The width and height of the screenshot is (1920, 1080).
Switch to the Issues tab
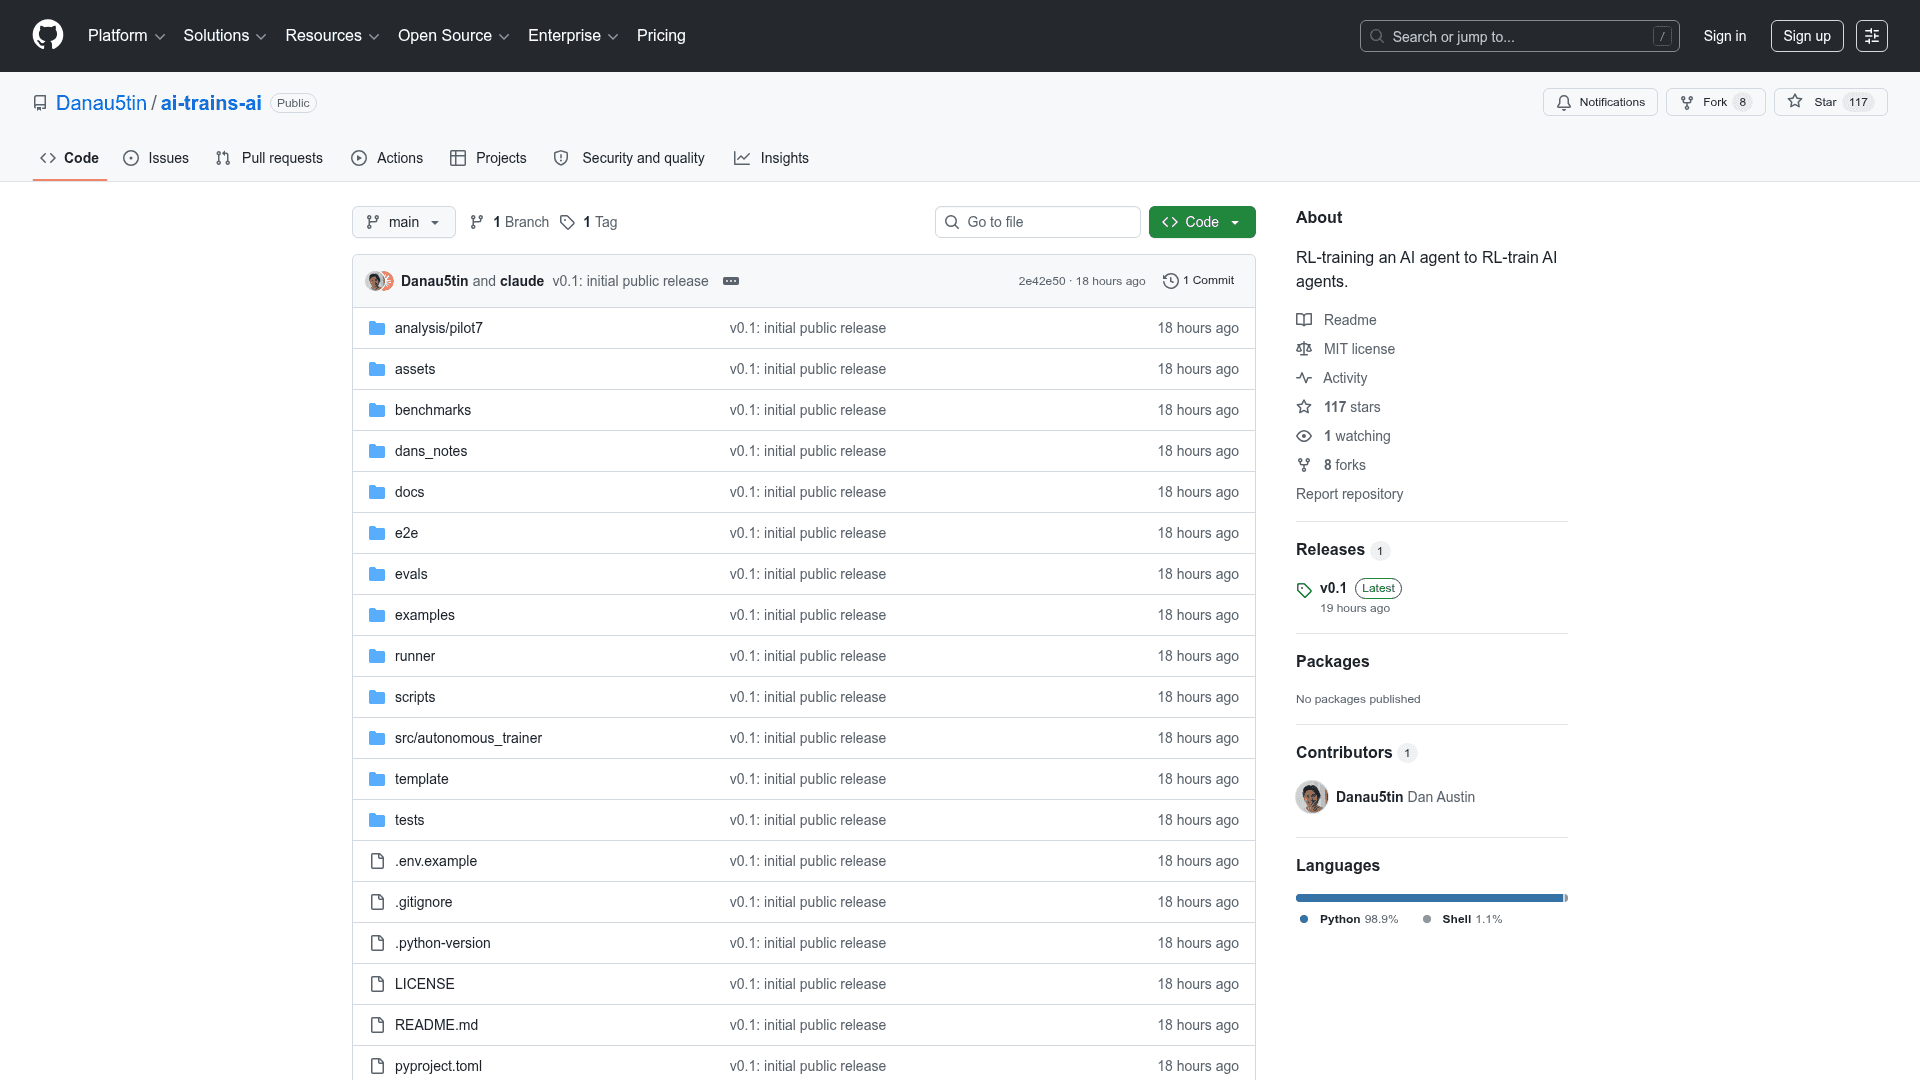(156, 158)
